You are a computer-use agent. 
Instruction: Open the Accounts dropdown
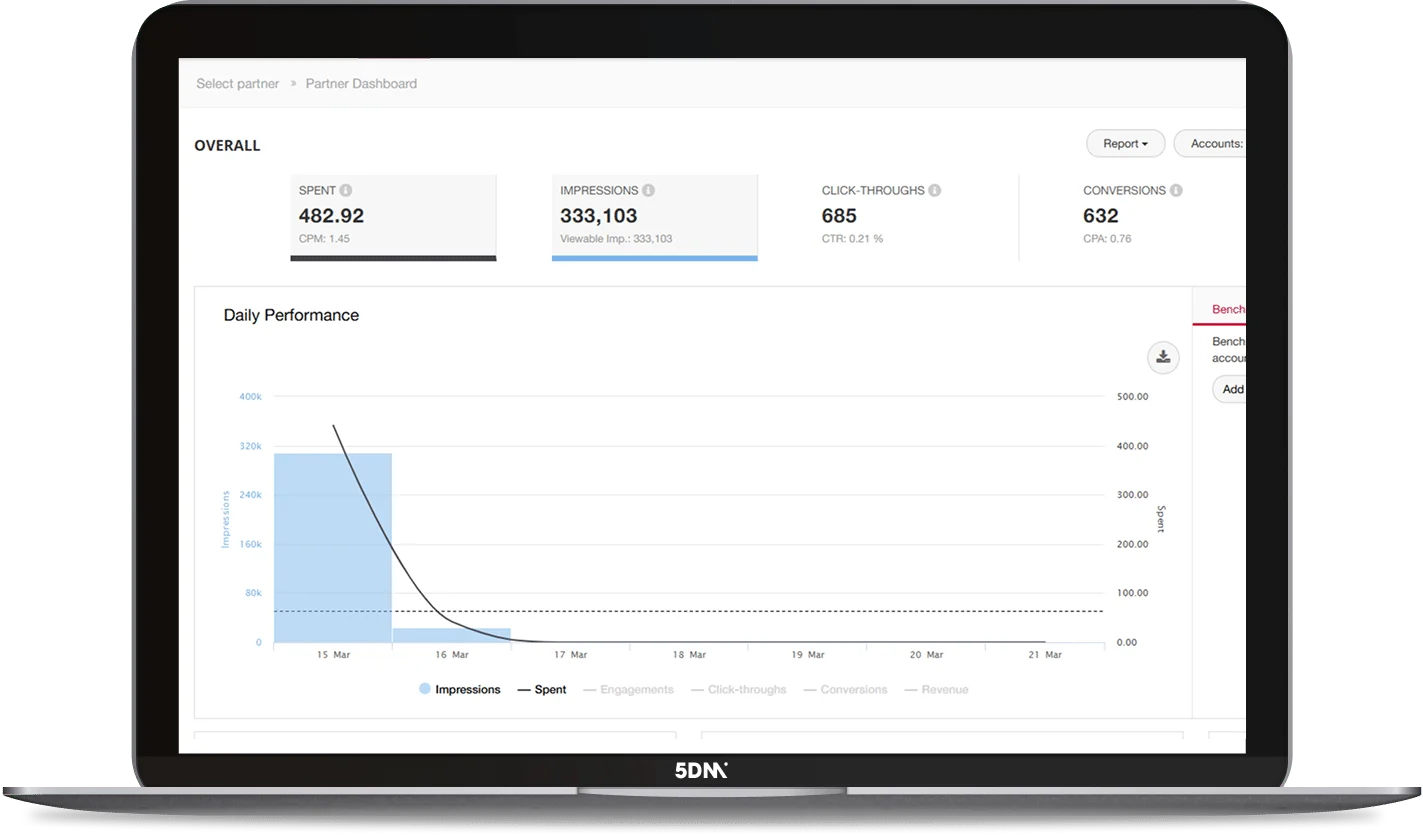click(1210, 144)
